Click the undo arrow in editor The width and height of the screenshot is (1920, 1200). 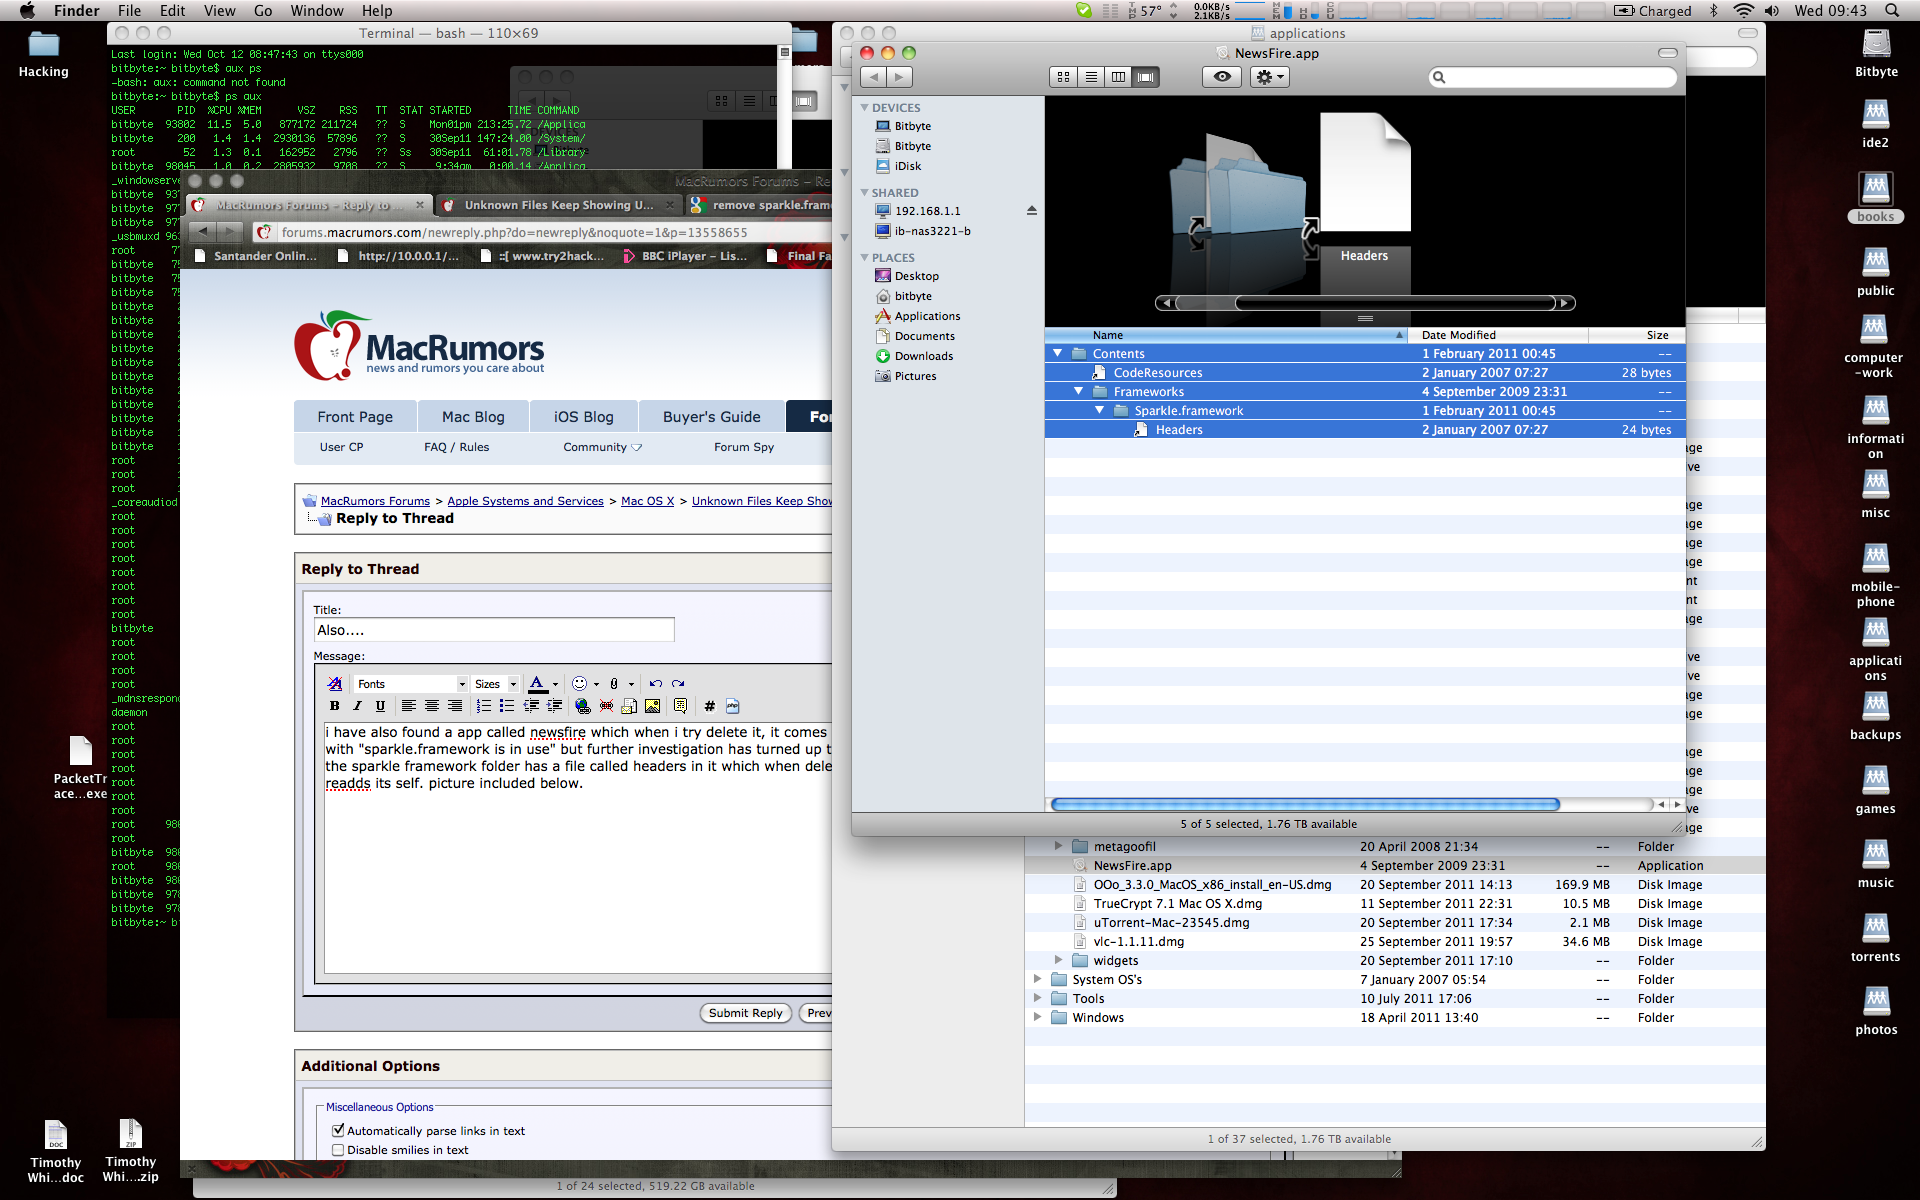pos(655,684)
